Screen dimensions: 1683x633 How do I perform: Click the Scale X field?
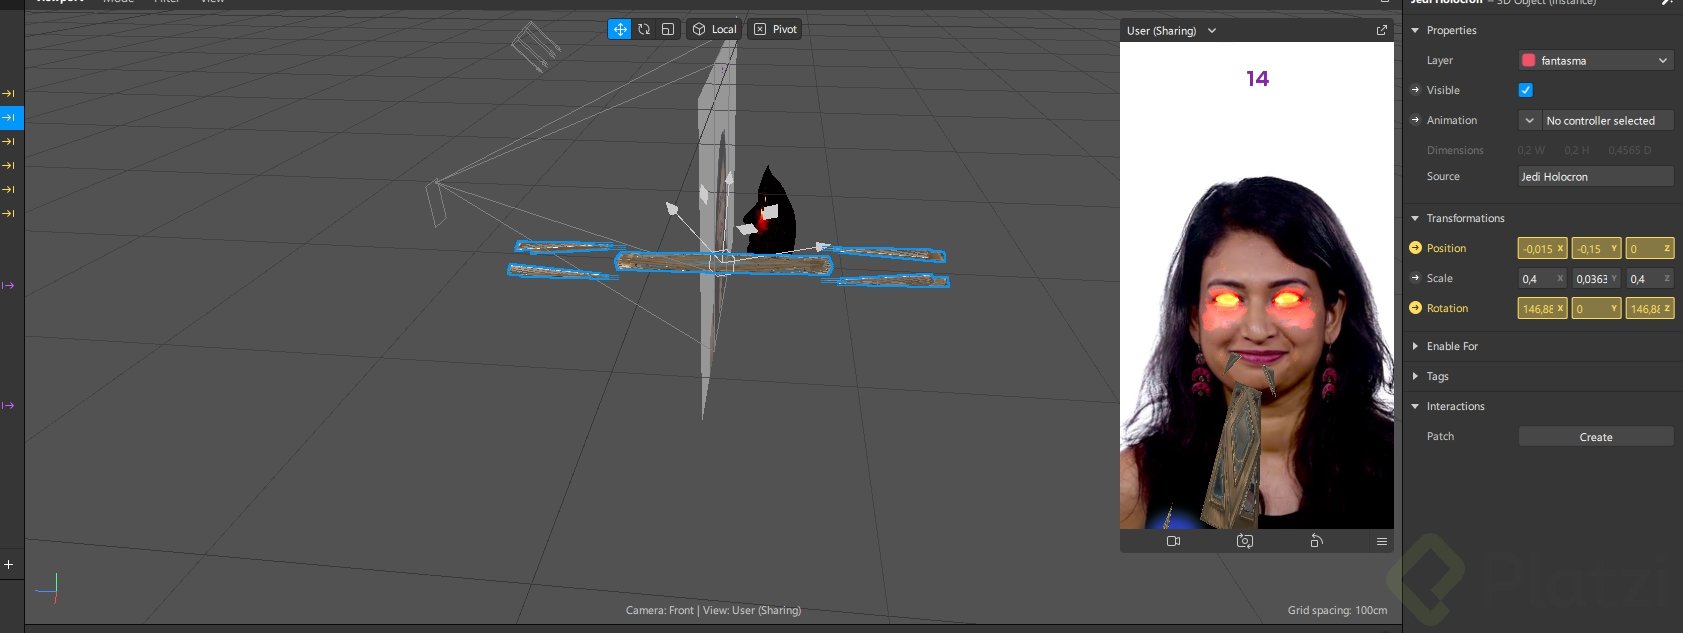pyautogui.click(x=1542, y=278)
